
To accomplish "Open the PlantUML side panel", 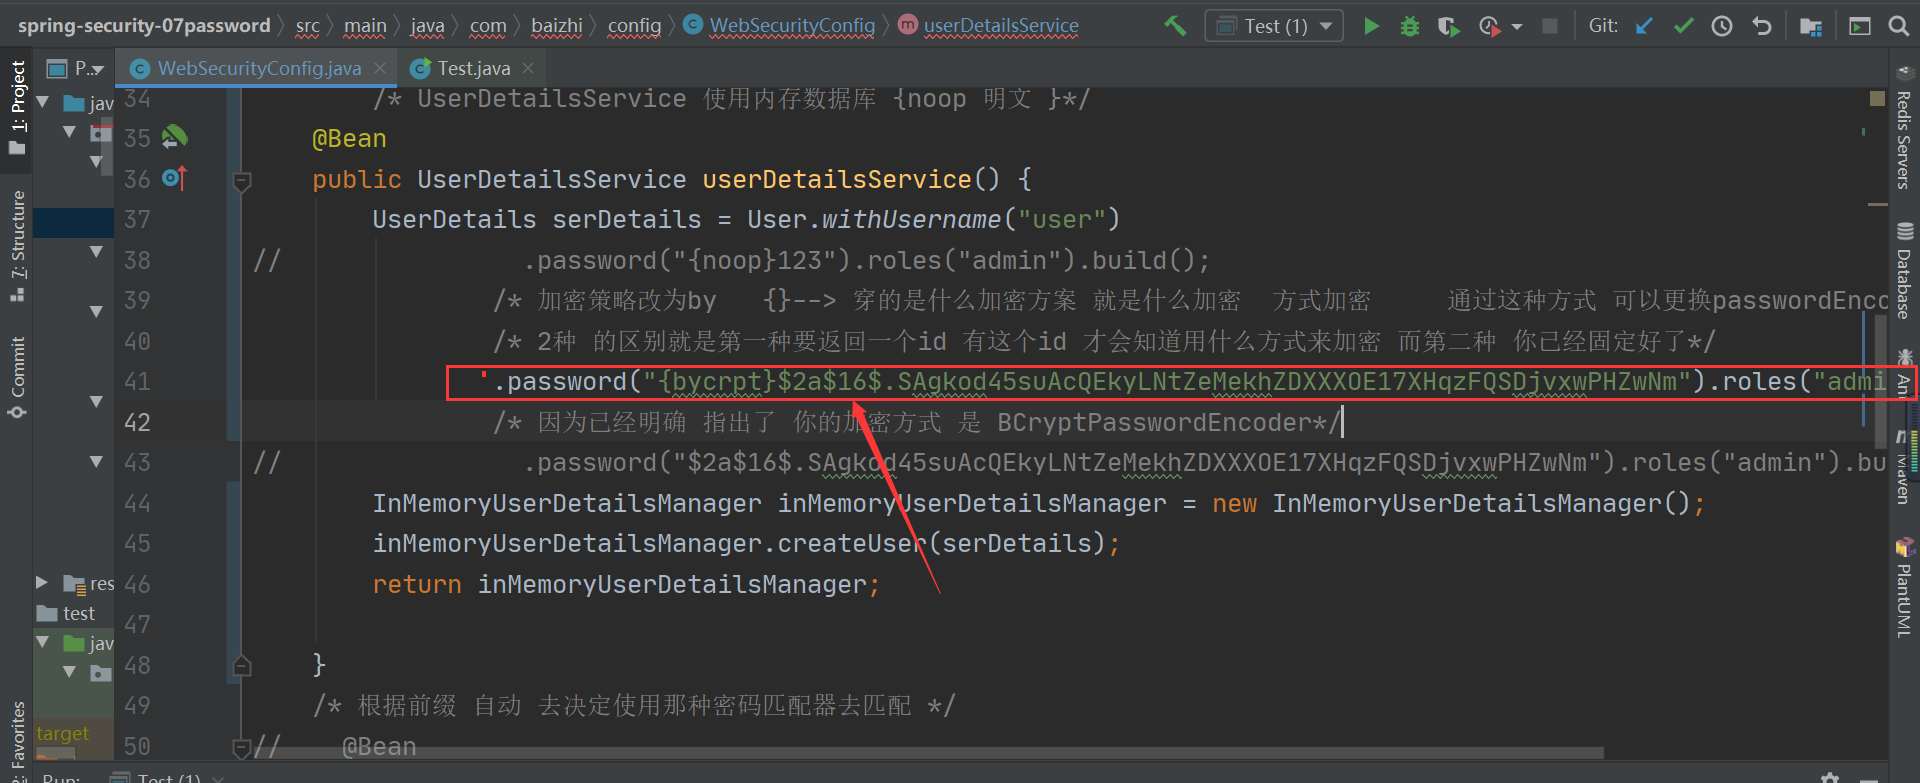I will point(1904,588).
